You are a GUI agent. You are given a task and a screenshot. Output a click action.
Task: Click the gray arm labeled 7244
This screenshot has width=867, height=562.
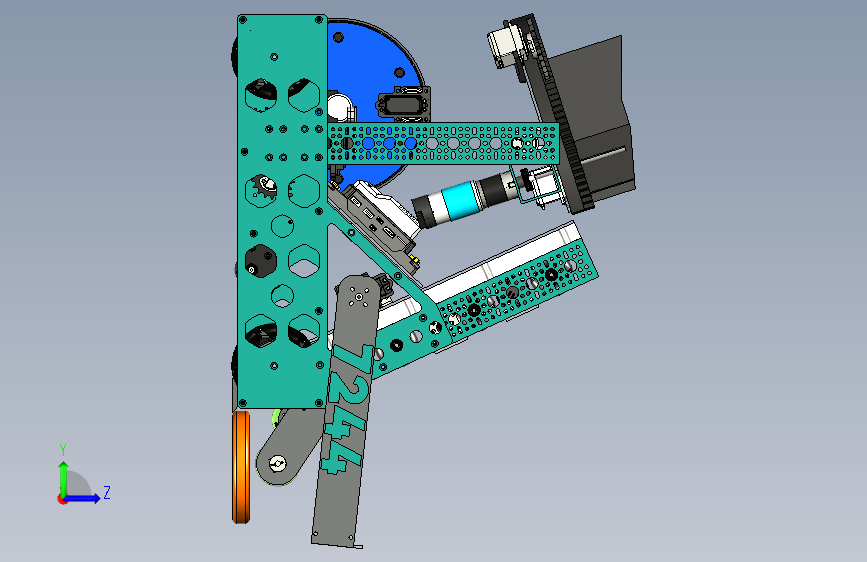(x=346, y=410)
